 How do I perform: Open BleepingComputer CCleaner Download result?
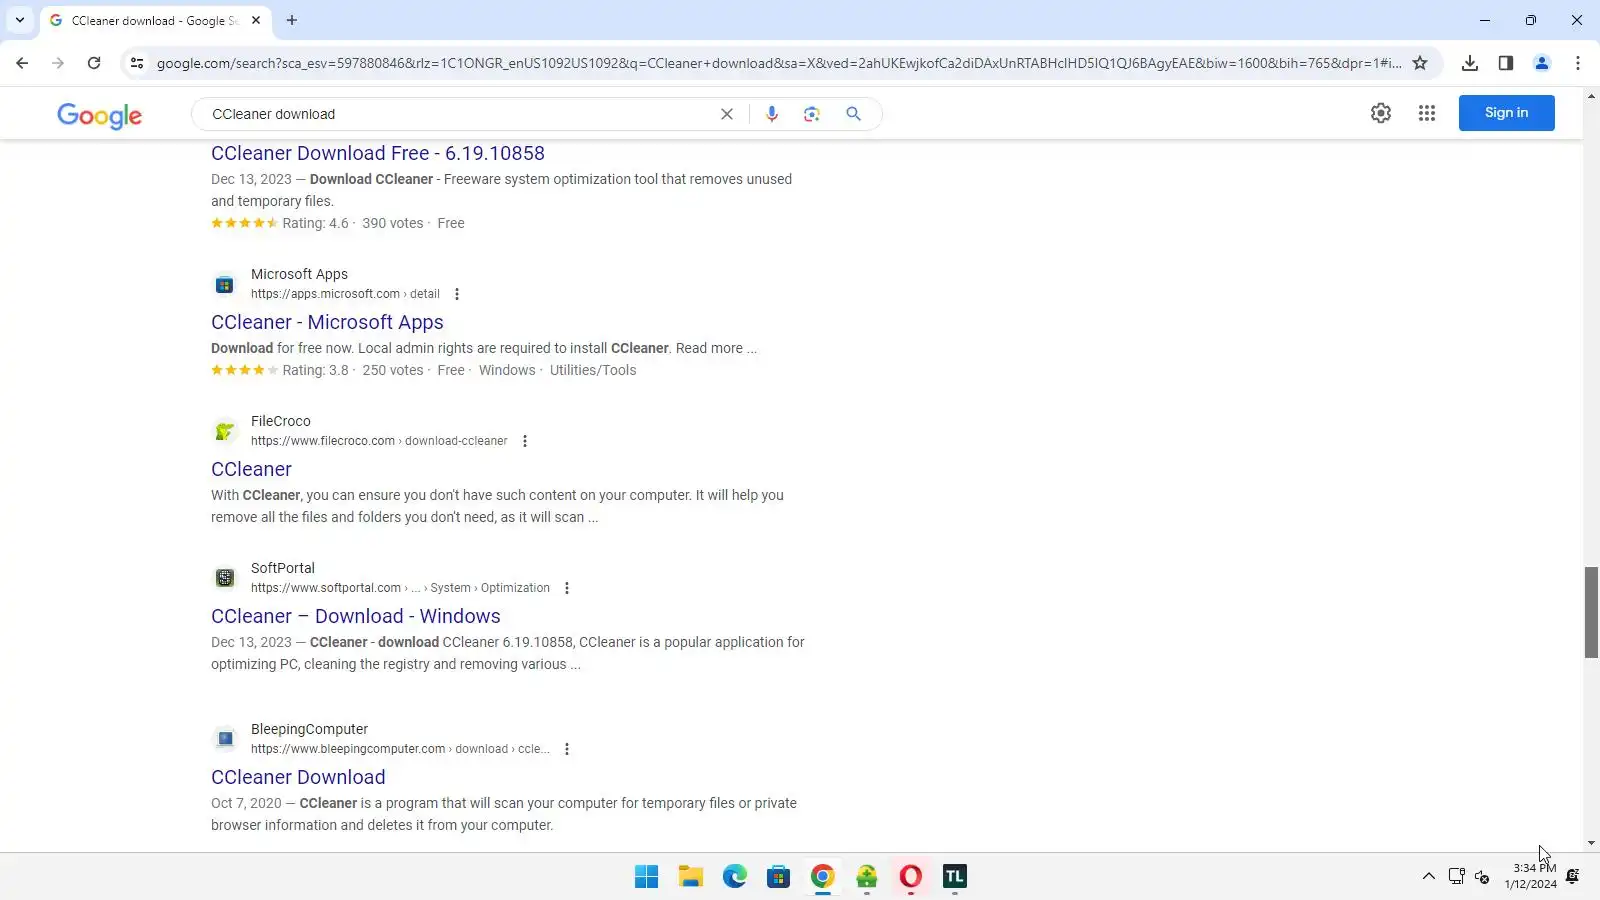click(298, 777)
